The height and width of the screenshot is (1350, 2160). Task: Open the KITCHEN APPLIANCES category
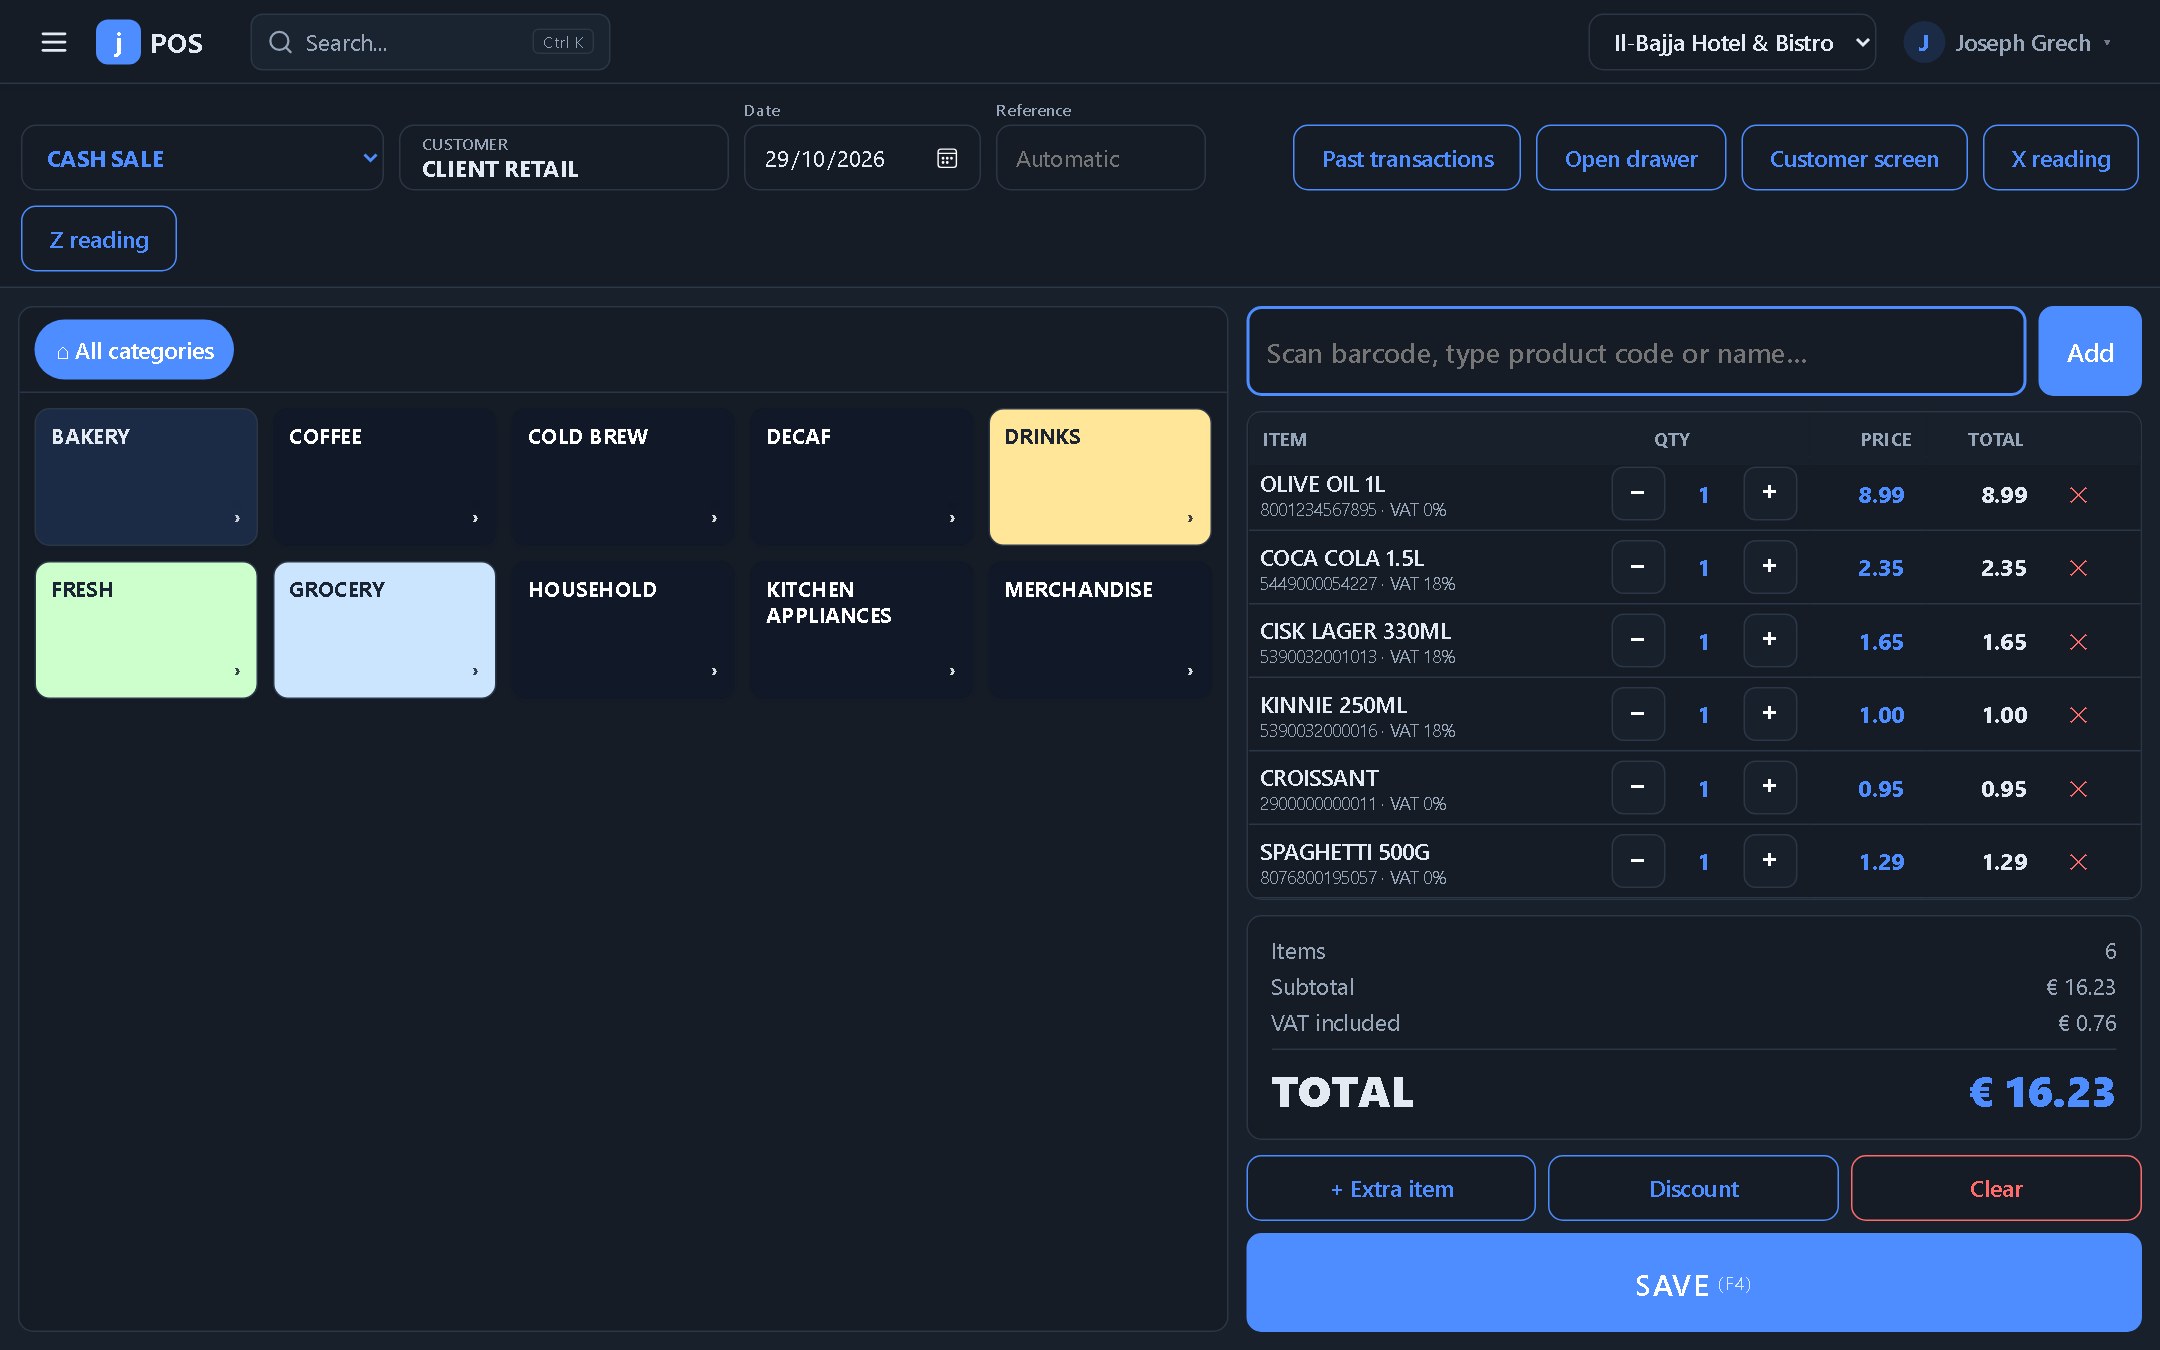click(861, 630)
